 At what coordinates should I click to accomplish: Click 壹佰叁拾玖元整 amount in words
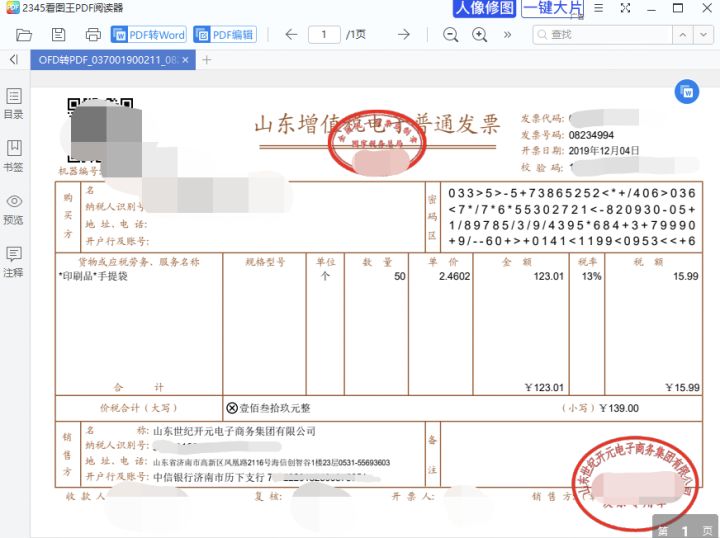(275, 408)
